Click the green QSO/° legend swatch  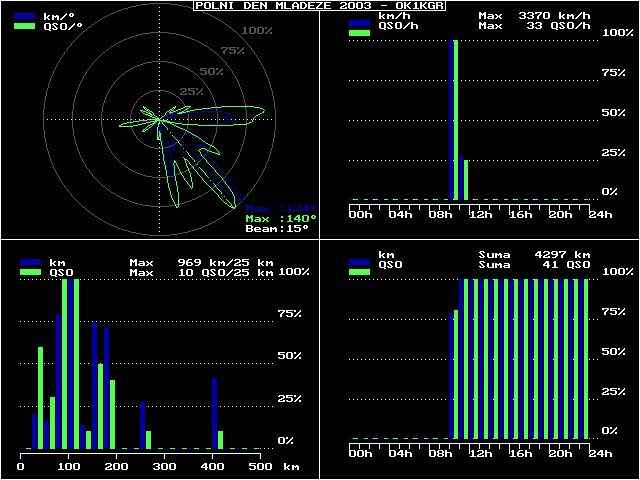click(28, 27)
